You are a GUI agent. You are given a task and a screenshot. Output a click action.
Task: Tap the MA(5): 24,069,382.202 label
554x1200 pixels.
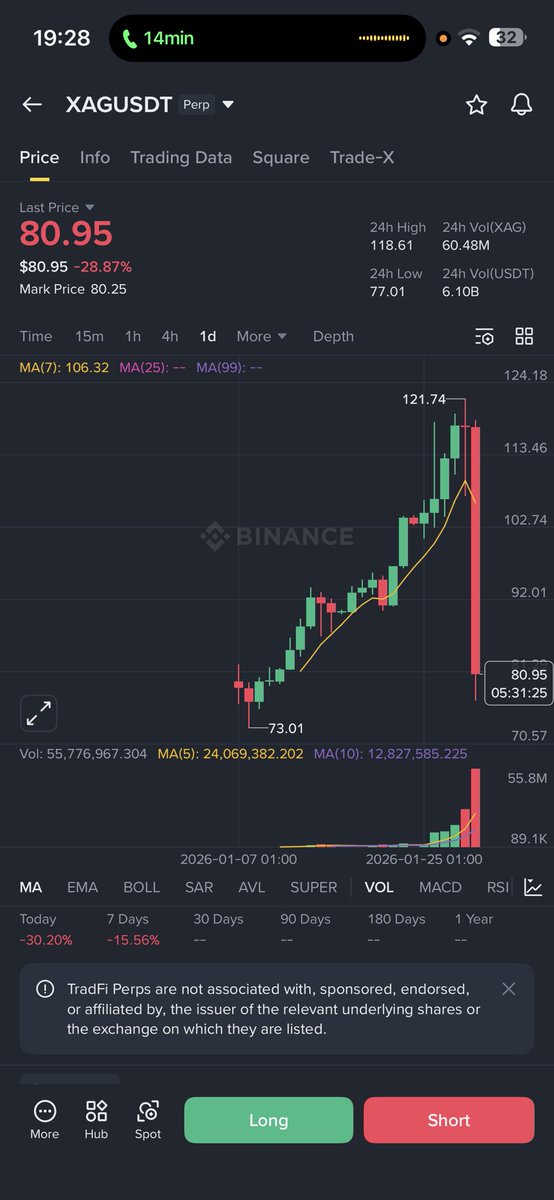click(x=230, y=753)
